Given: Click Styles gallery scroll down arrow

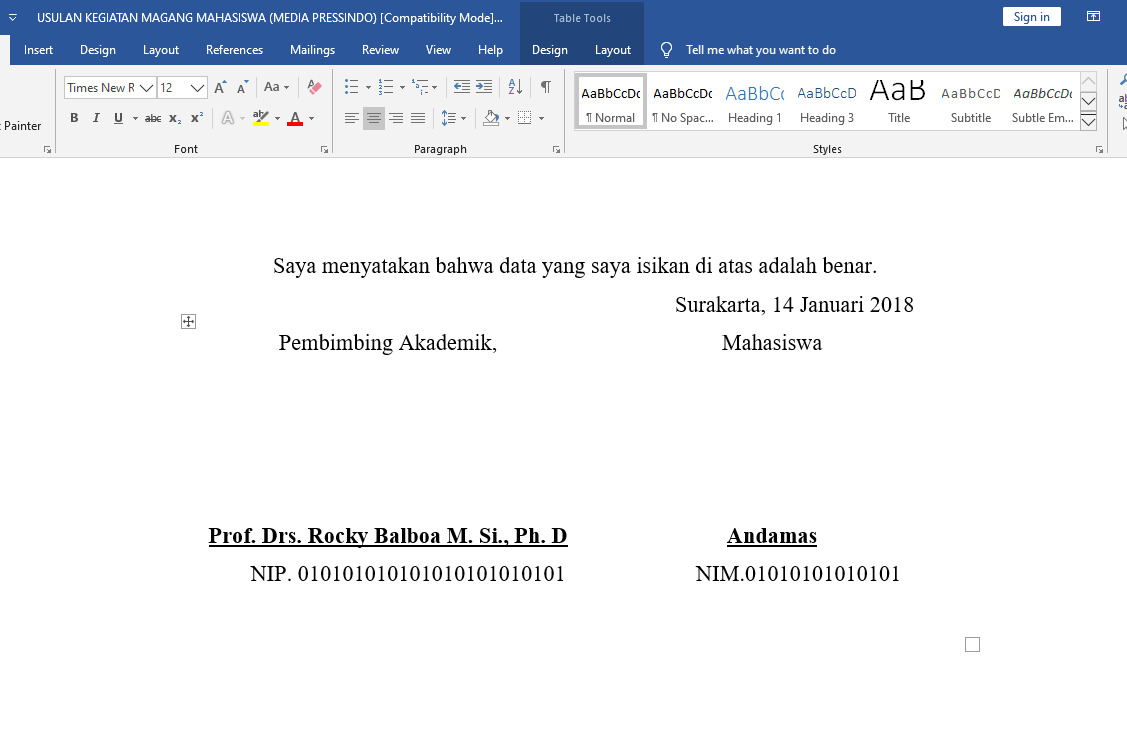Looking at the screenshot, I should 1089,101.
